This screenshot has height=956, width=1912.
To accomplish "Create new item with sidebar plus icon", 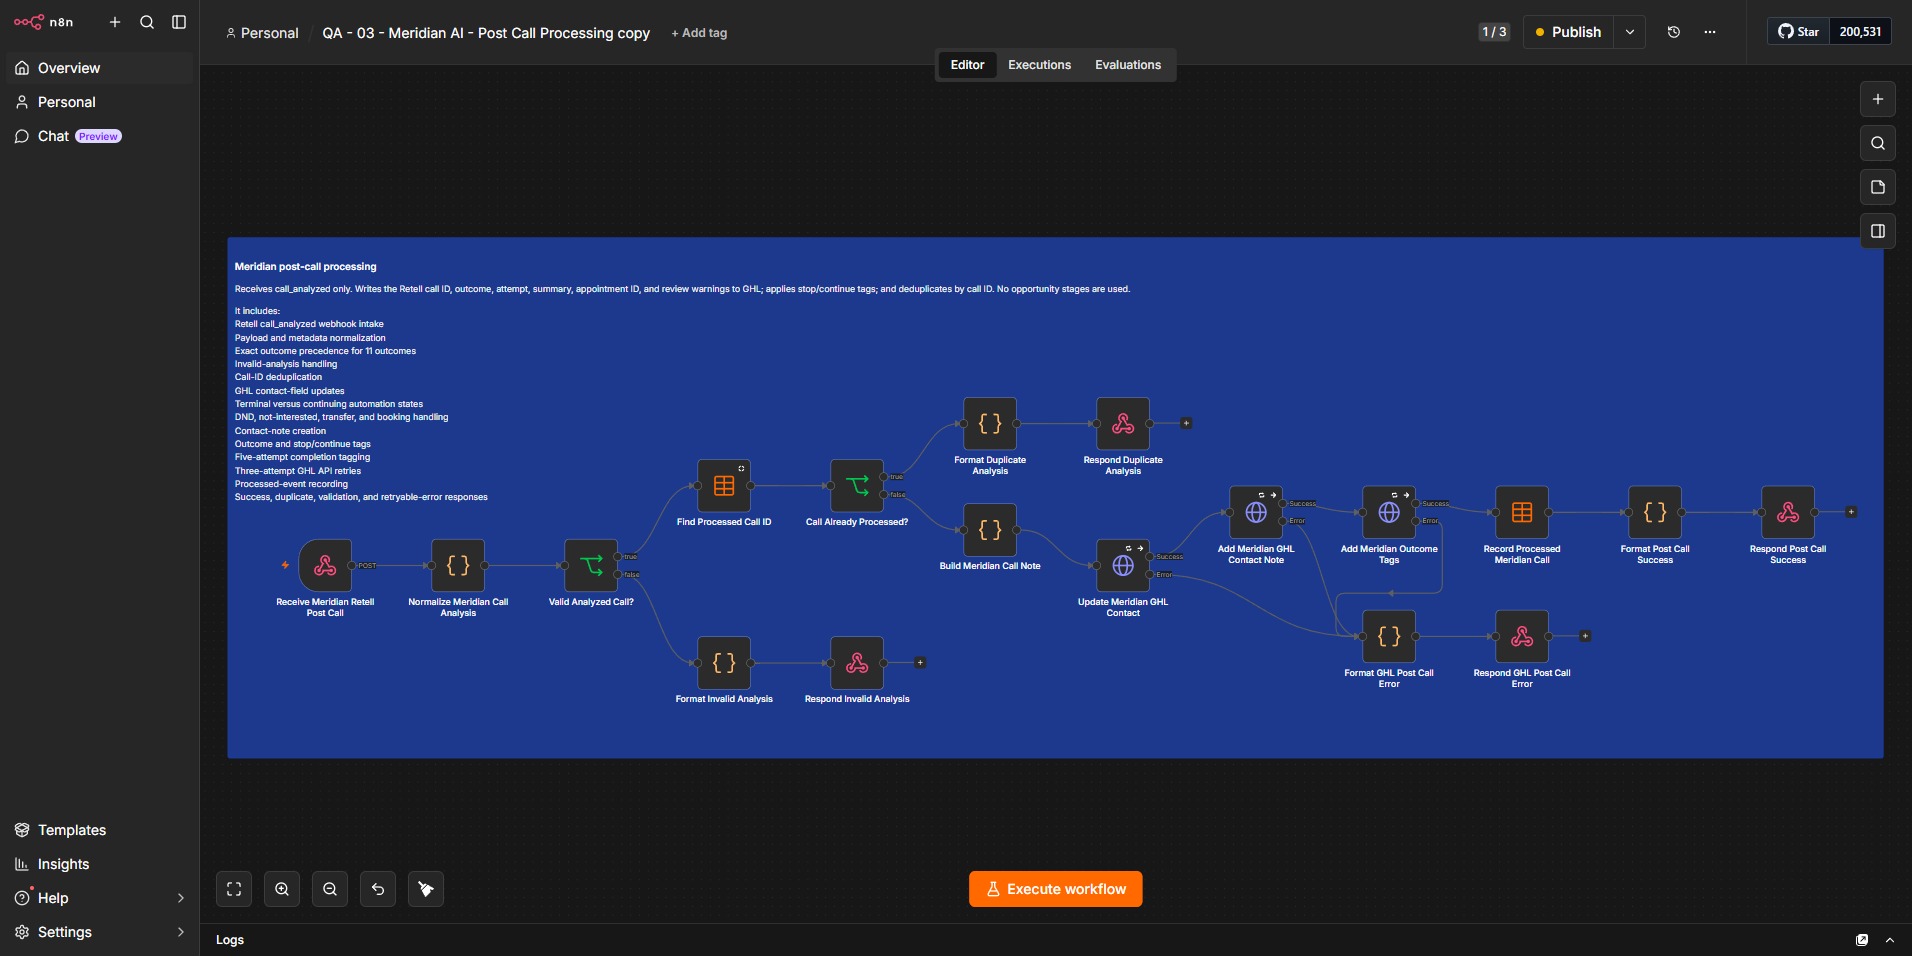I will point(115,22).
